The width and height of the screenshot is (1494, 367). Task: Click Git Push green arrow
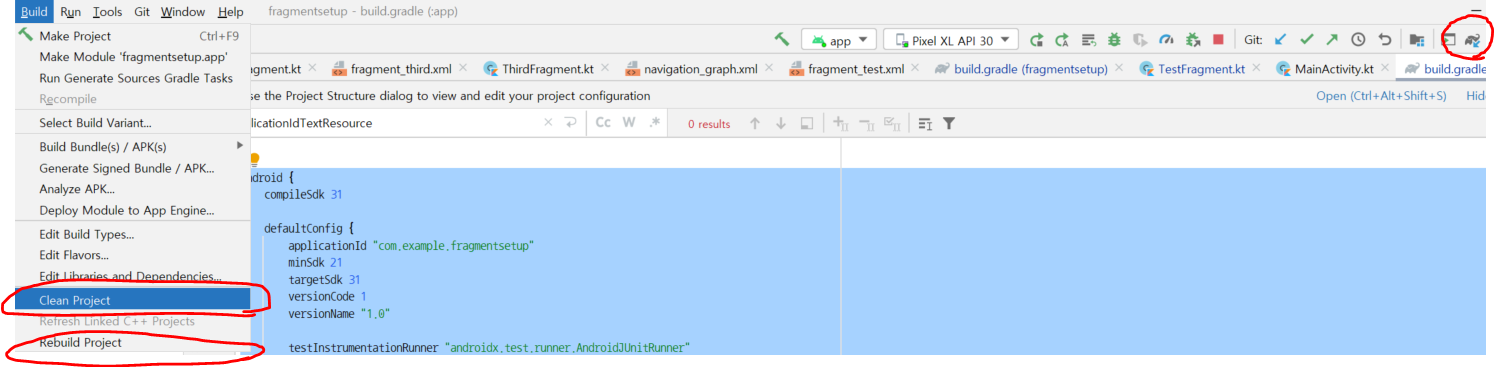[x=1332, y=40]
